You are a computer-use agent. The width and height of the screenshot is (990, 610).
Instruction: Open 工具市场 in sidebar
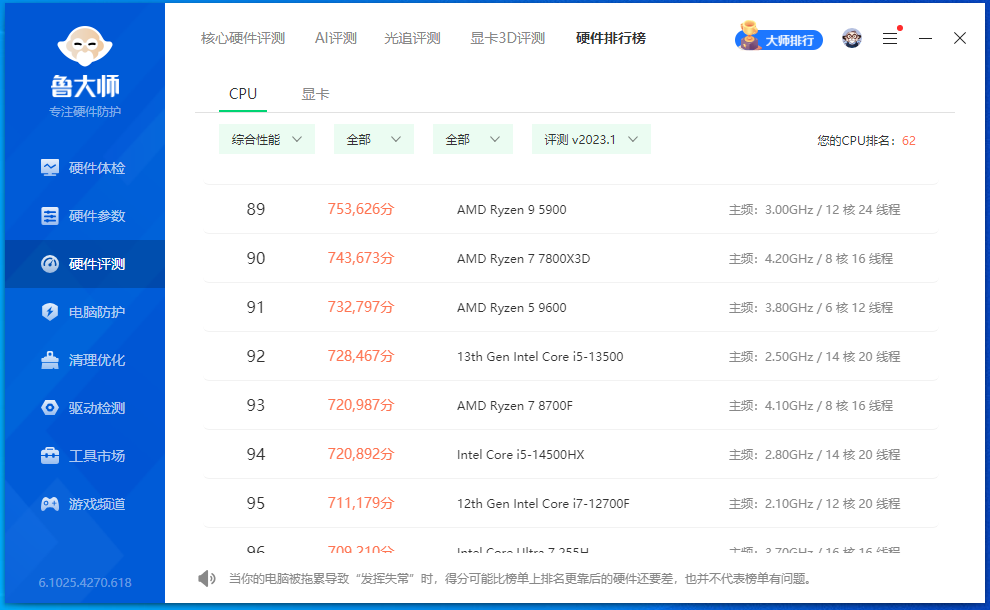coord(85,456)
